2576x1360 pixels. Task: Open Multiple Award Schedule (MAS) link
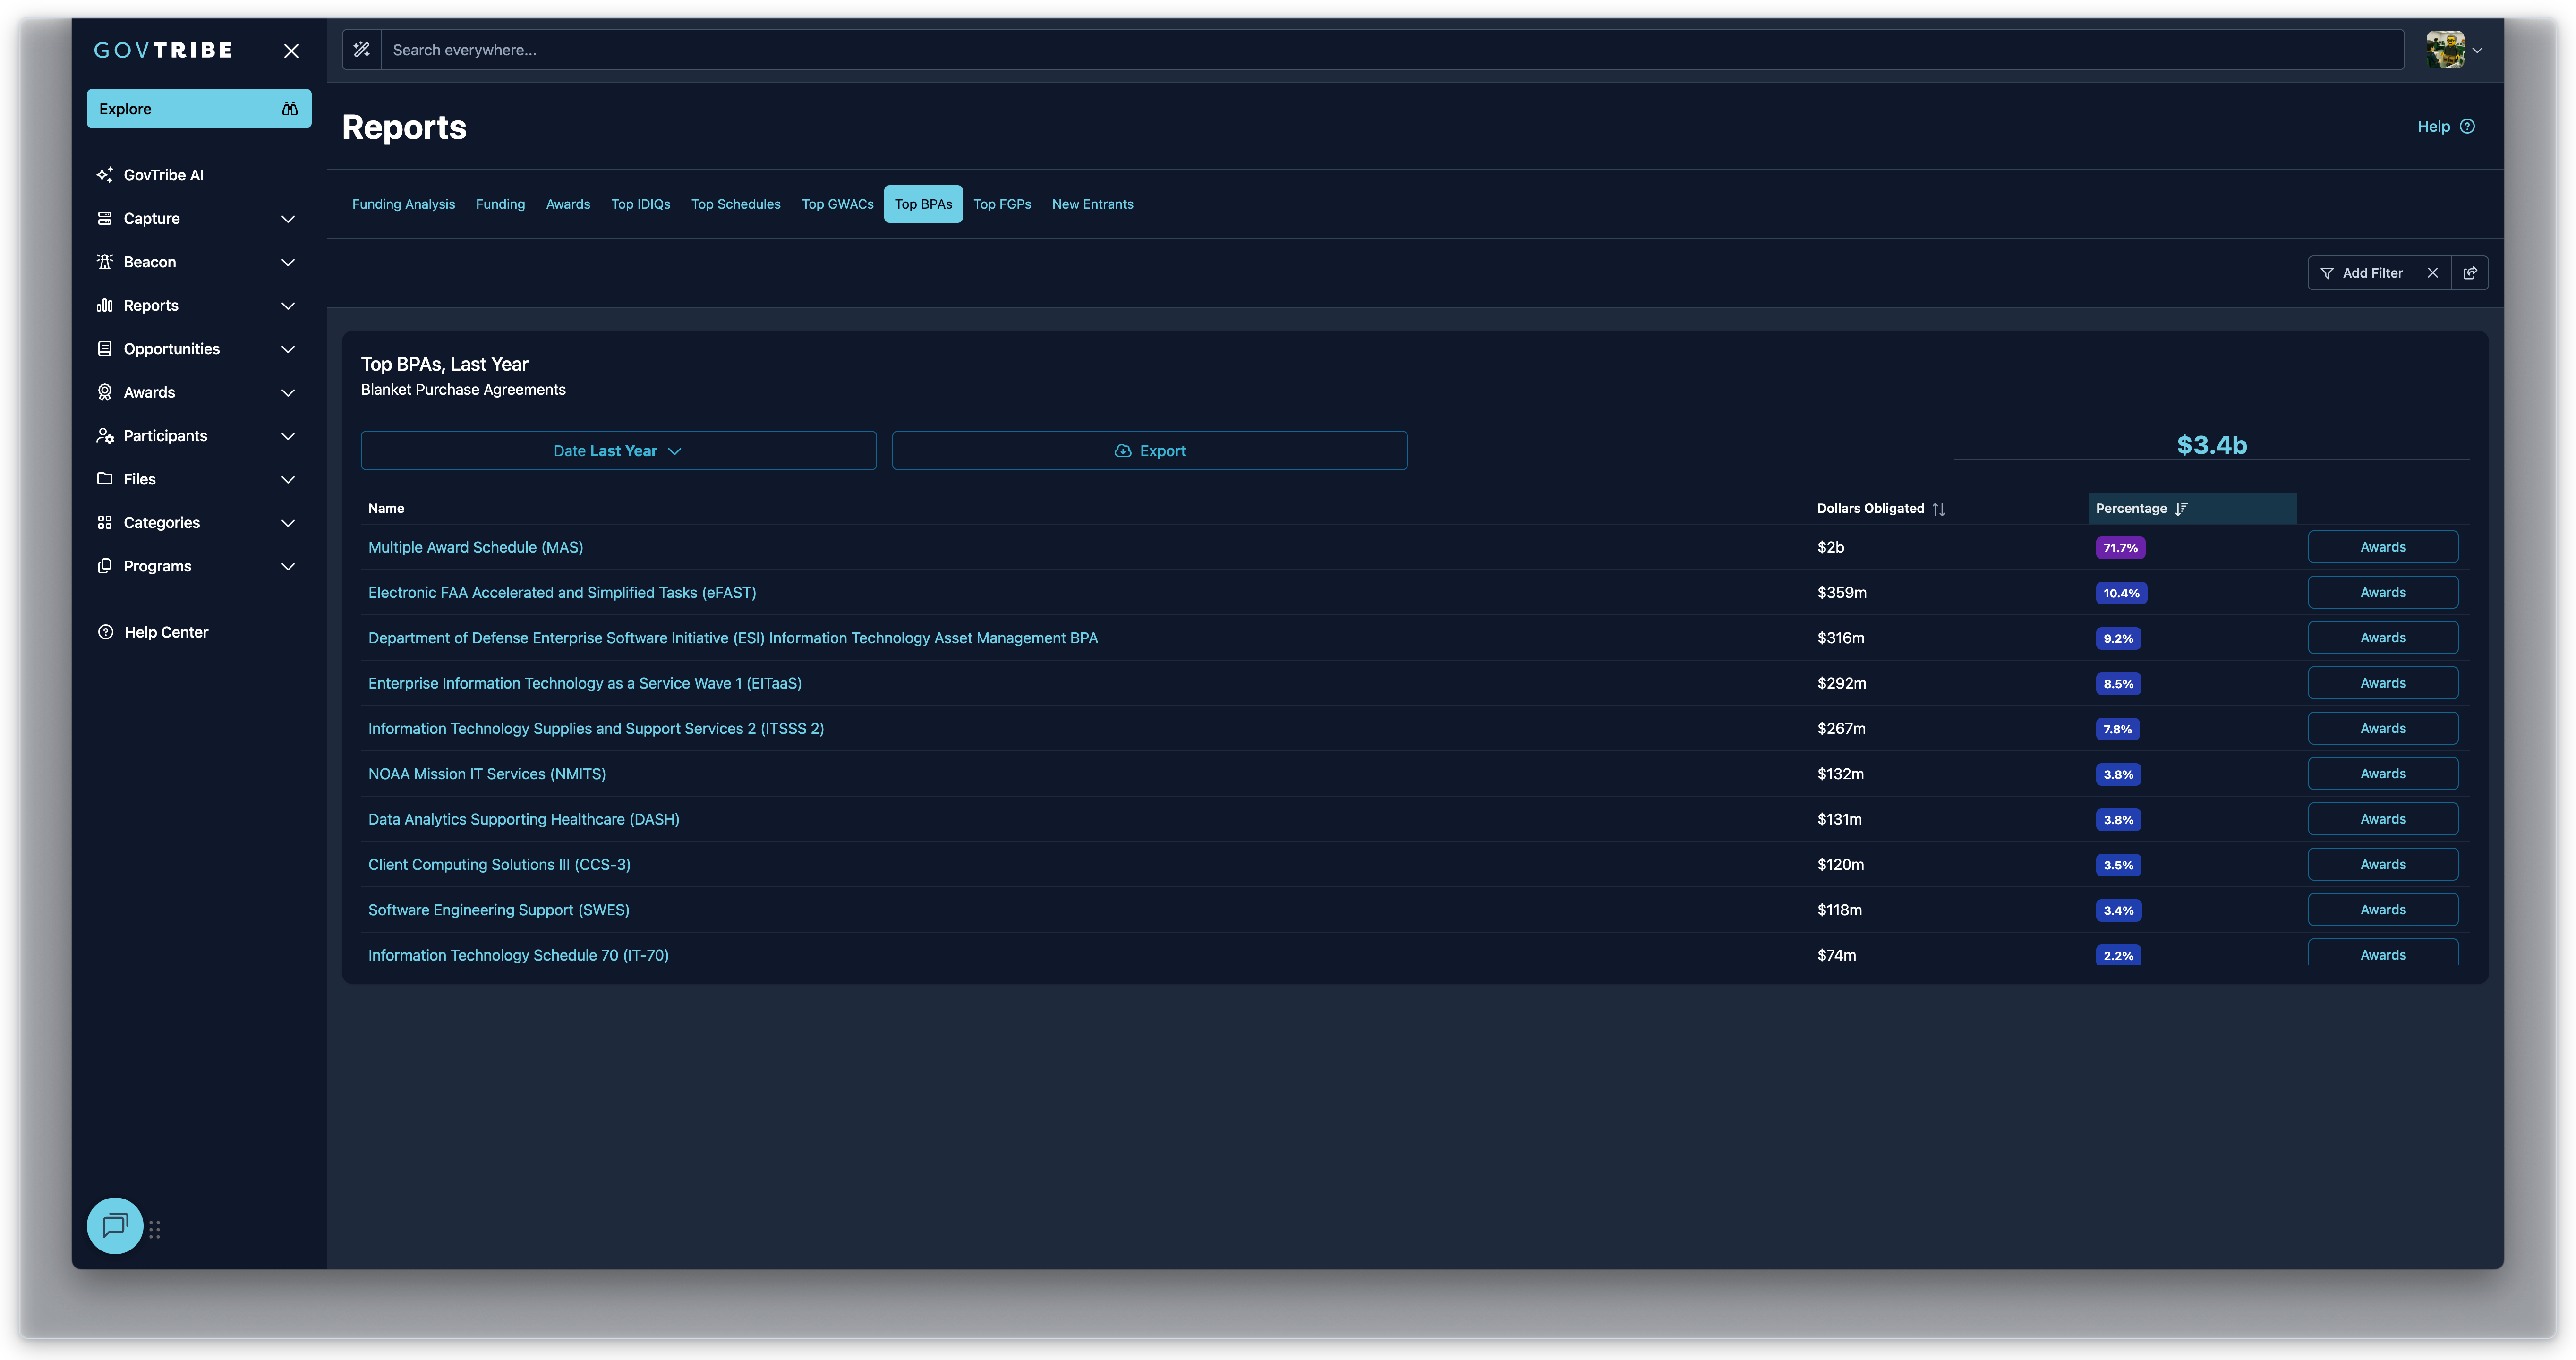(x=475, y=547)
